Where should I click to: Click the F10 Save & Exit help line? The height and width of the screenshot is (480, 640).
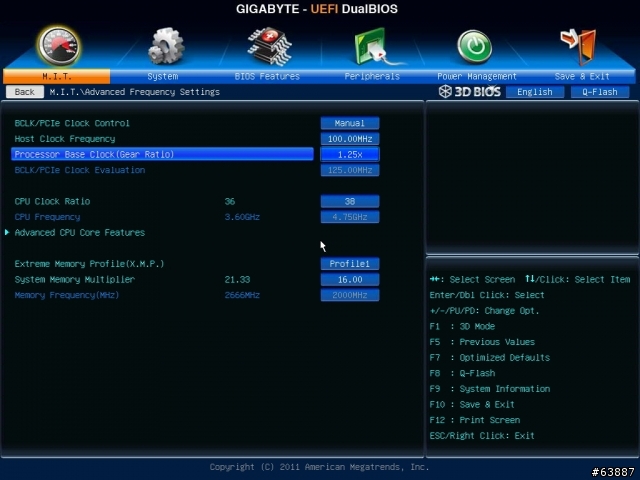click(472, 404)
